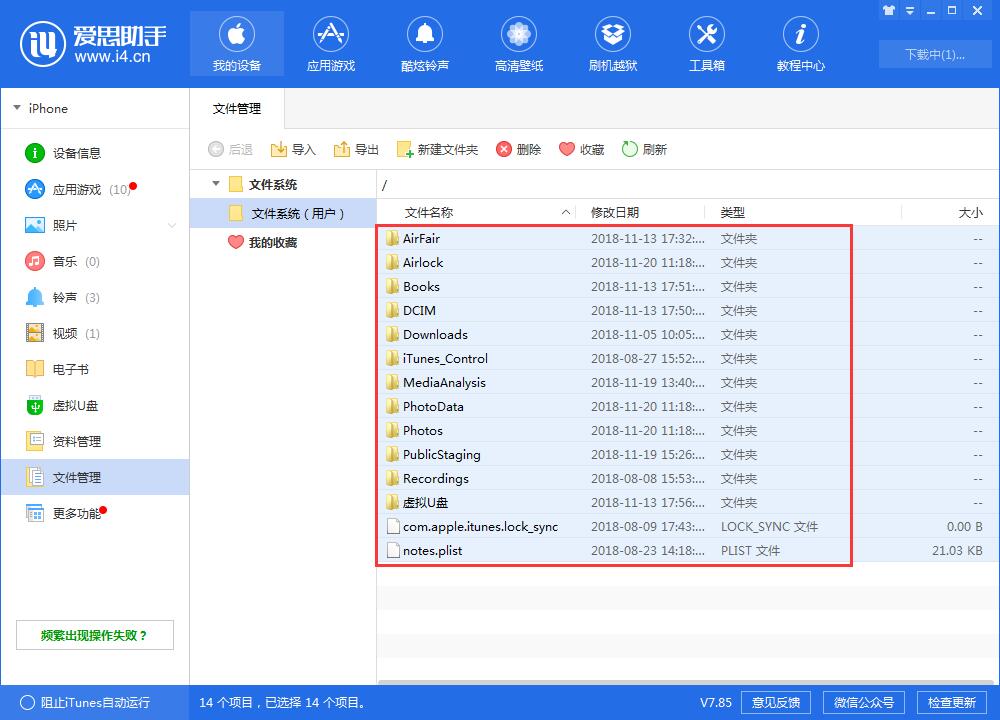Screen dimensions: 1000x720
Task: Collapse the iPhone device panel
Action: 16,108
